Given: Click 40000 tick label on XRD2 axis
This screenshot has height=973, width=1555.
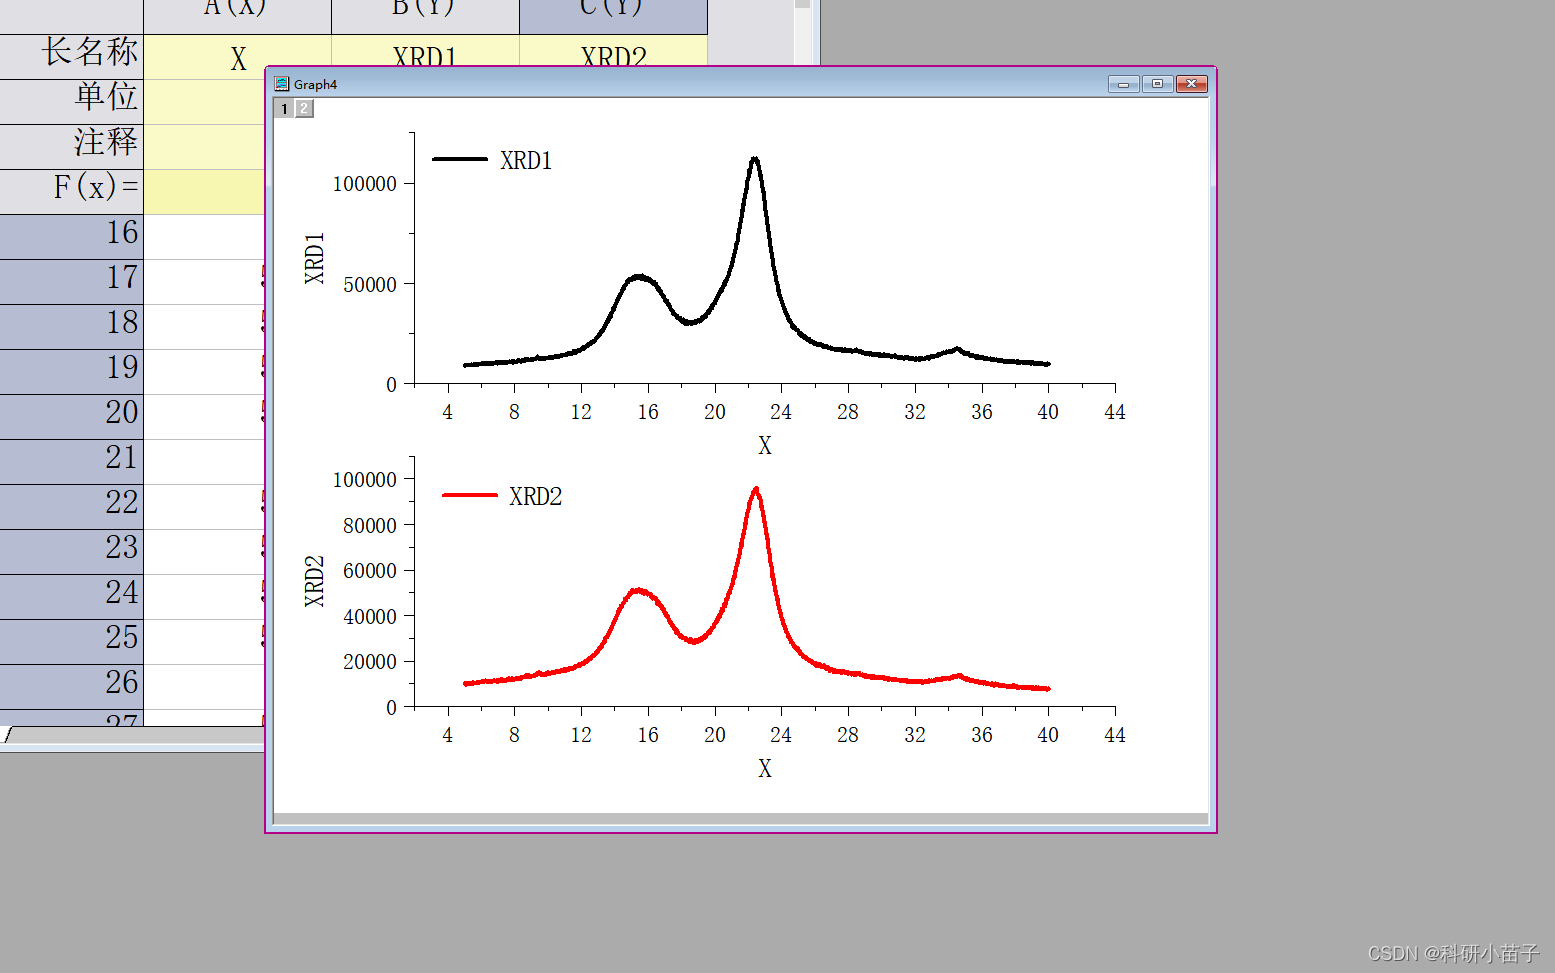Looking at the screenshot, I should pyautogui.click(x=370, y=617).
